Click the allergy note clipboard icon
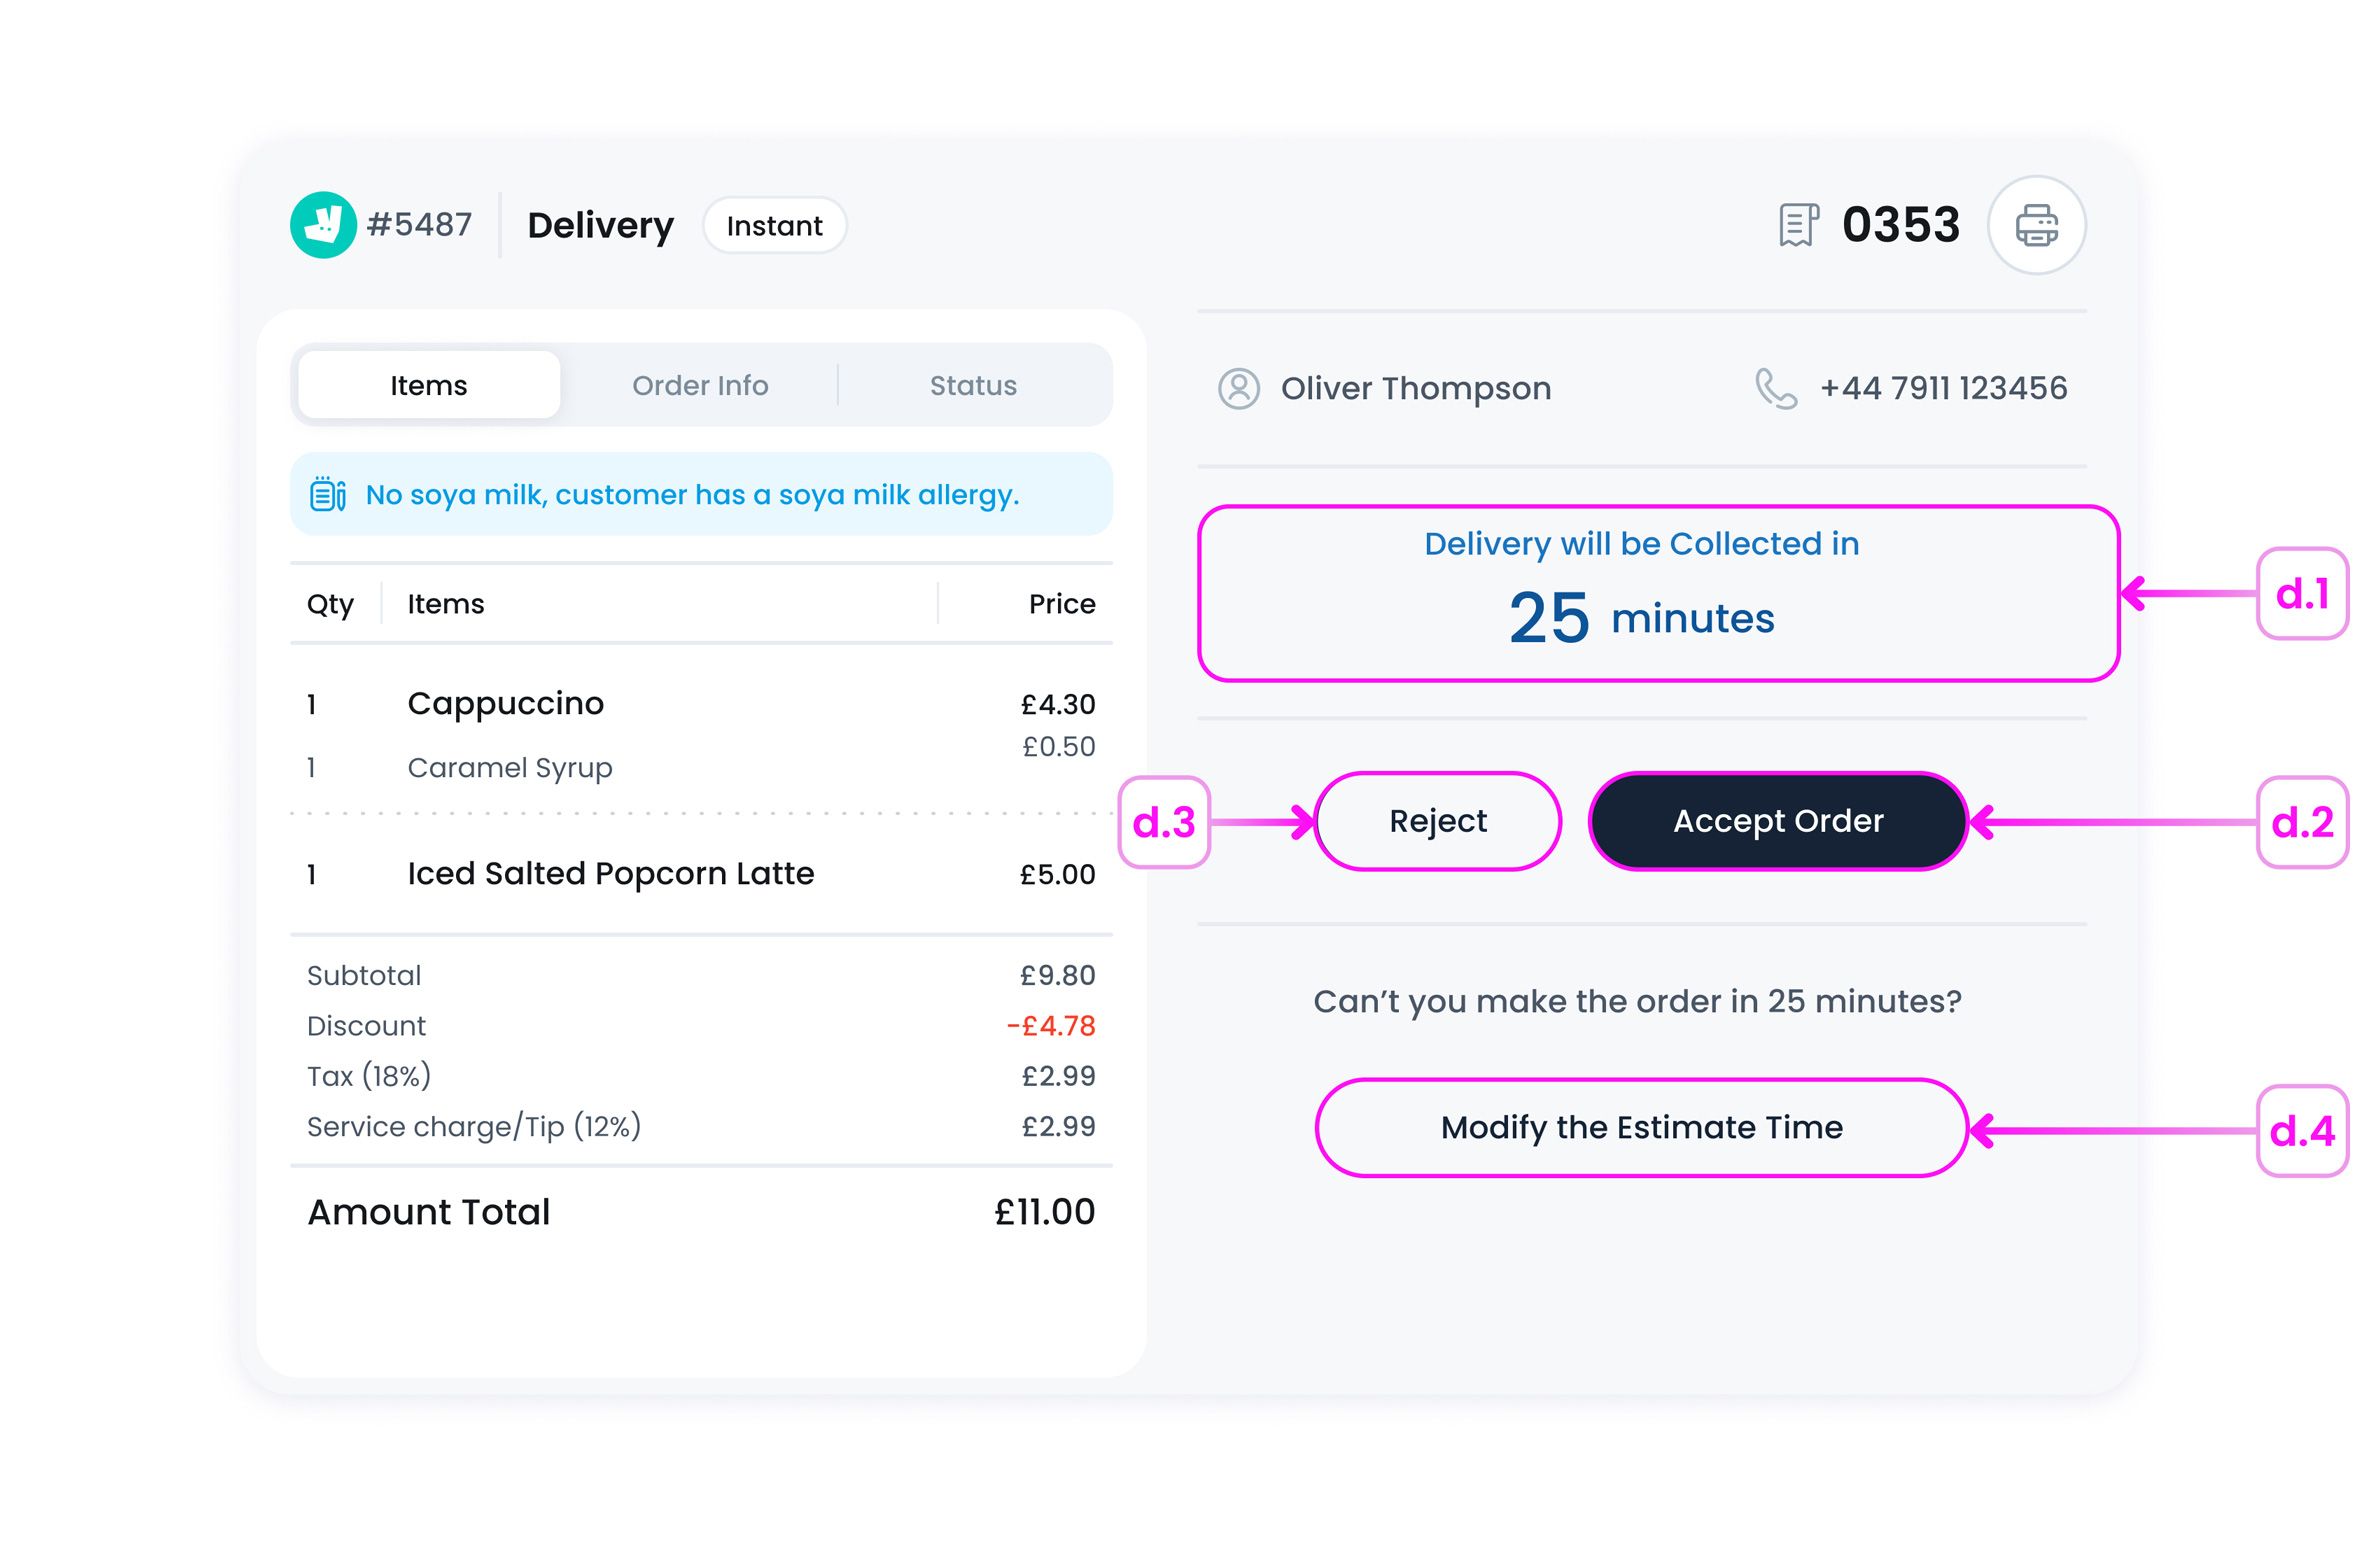Screen dimensions: 2377x1560 click(x=327, y=494)
